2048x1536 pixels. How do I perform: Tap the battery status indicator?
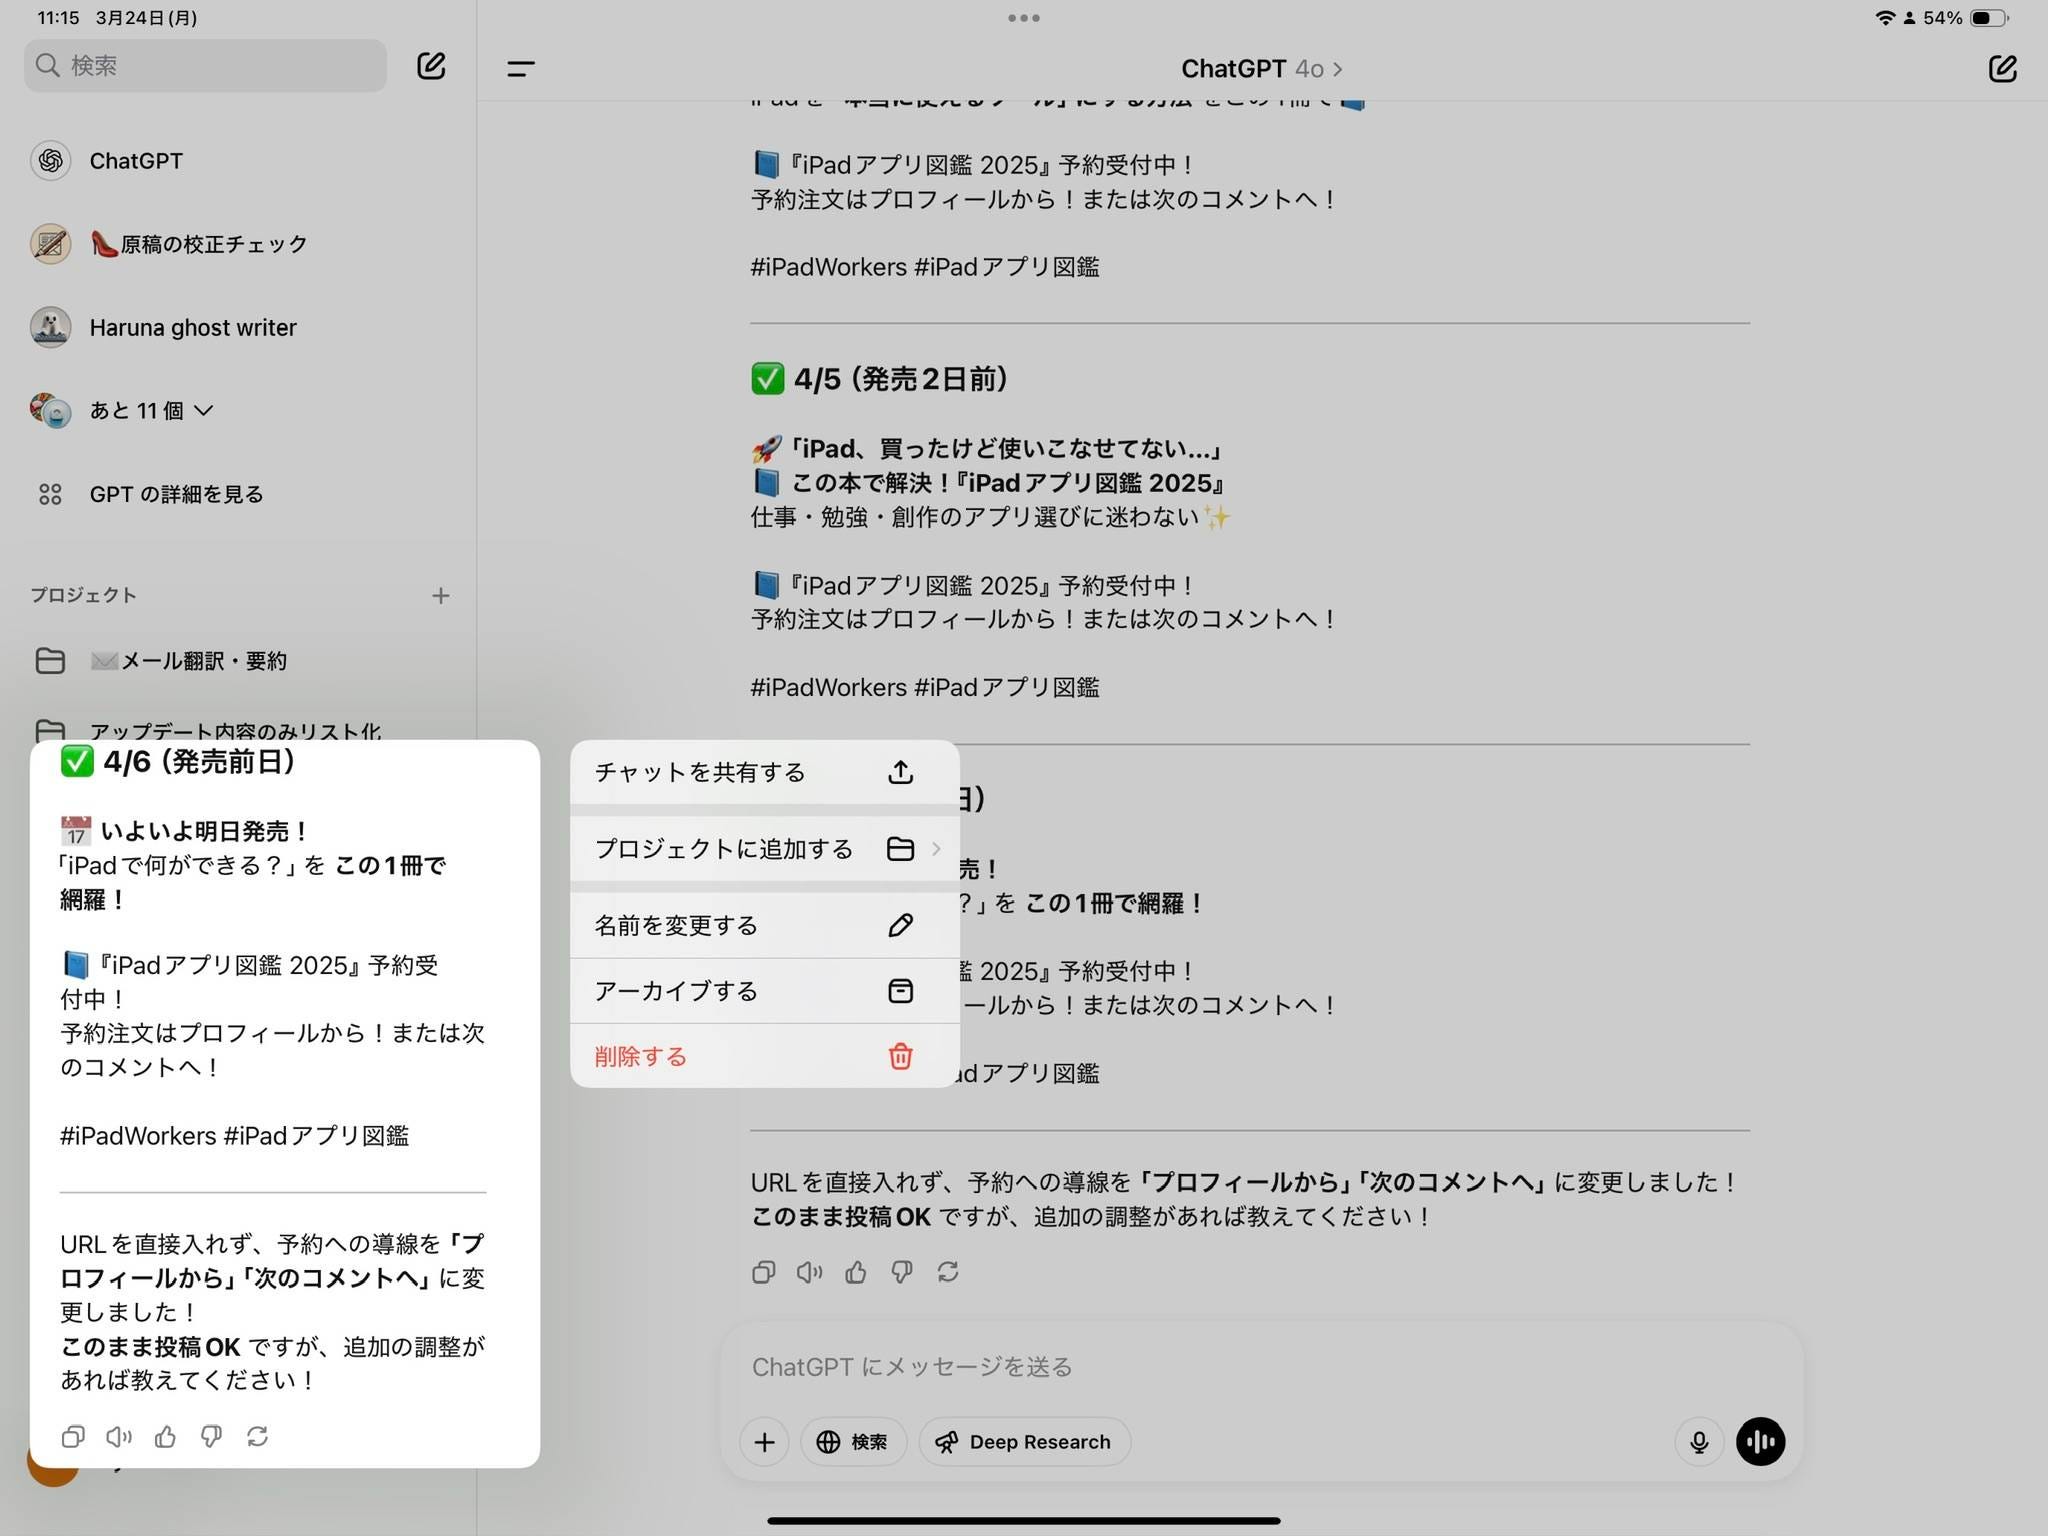[1990, 18]
